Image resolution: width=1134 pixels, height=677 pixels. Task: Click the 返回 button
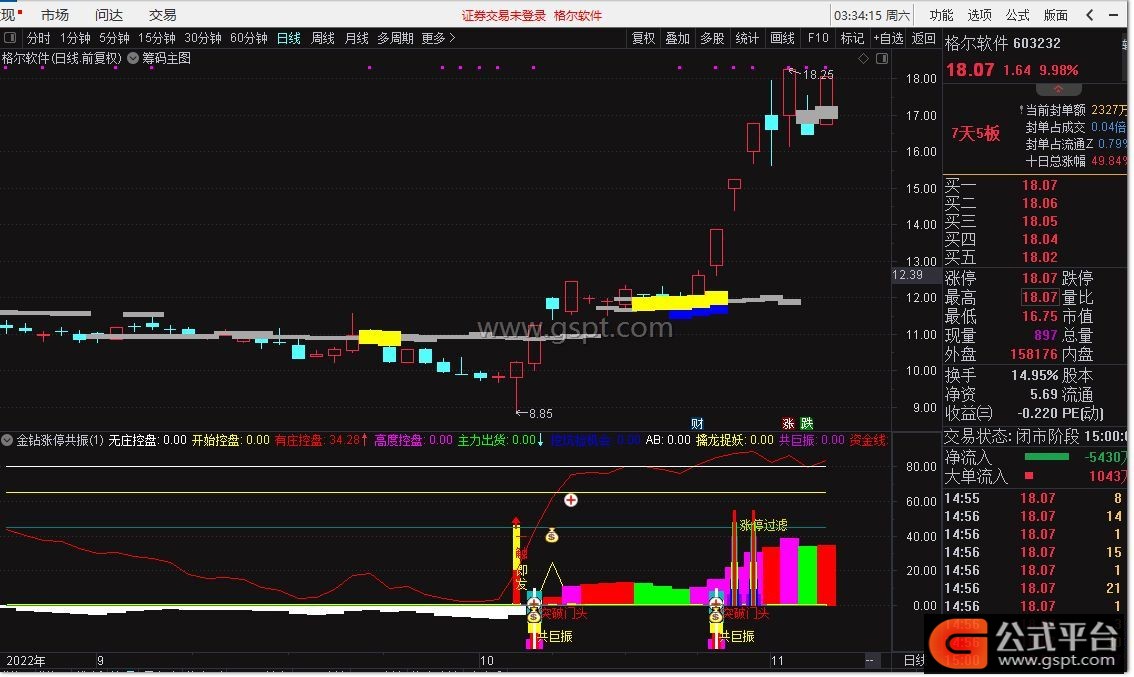coord(924,38)
